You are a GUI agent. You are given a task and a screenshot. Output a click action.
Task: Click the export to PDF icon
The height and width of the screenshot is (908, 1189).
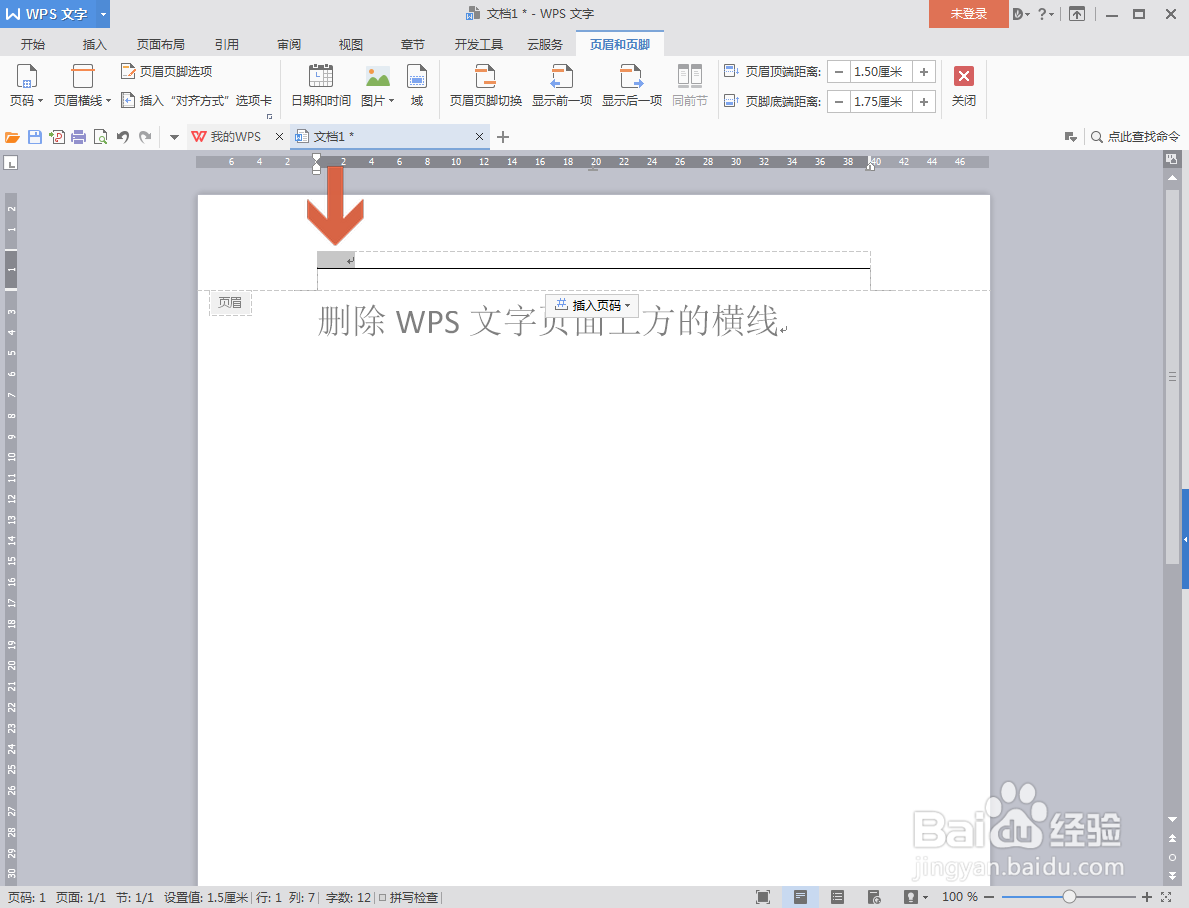57,137
